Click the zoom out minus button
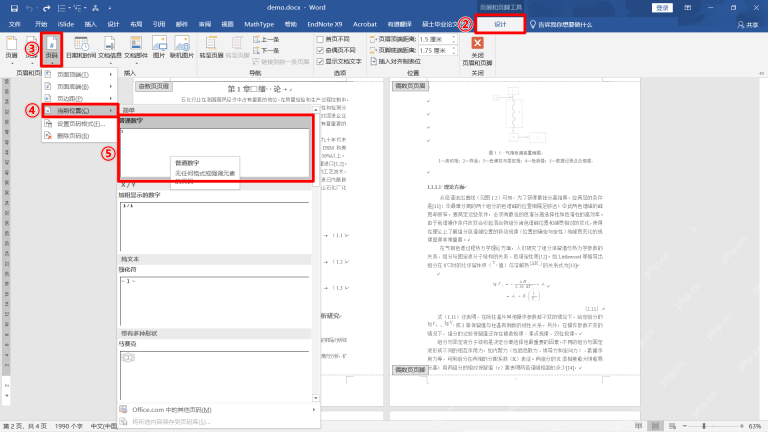Image resolution: width=768 pixels, height=432 pixels. click(x=685, y=426)
